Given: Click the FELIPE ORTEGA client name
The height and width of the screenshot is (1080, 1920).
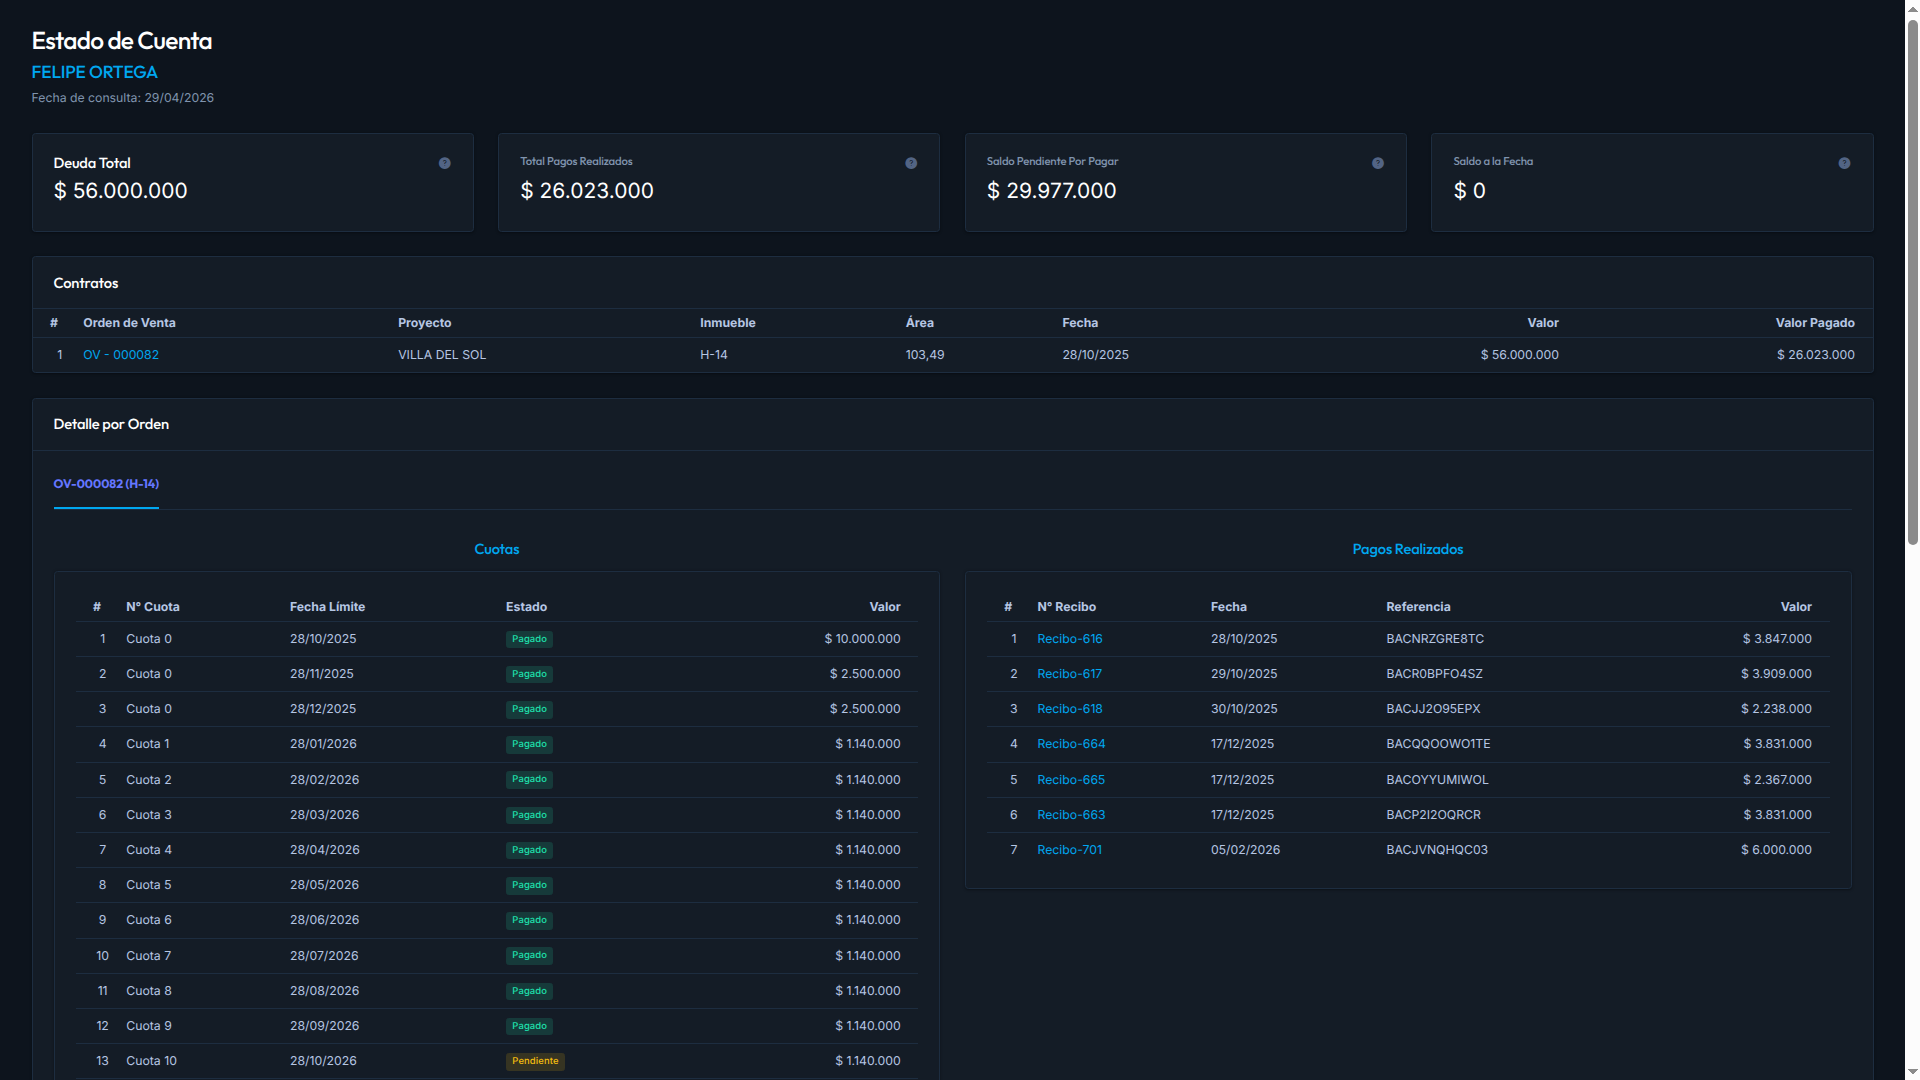Looking at the screenshot, I should [x=94, y=72].
